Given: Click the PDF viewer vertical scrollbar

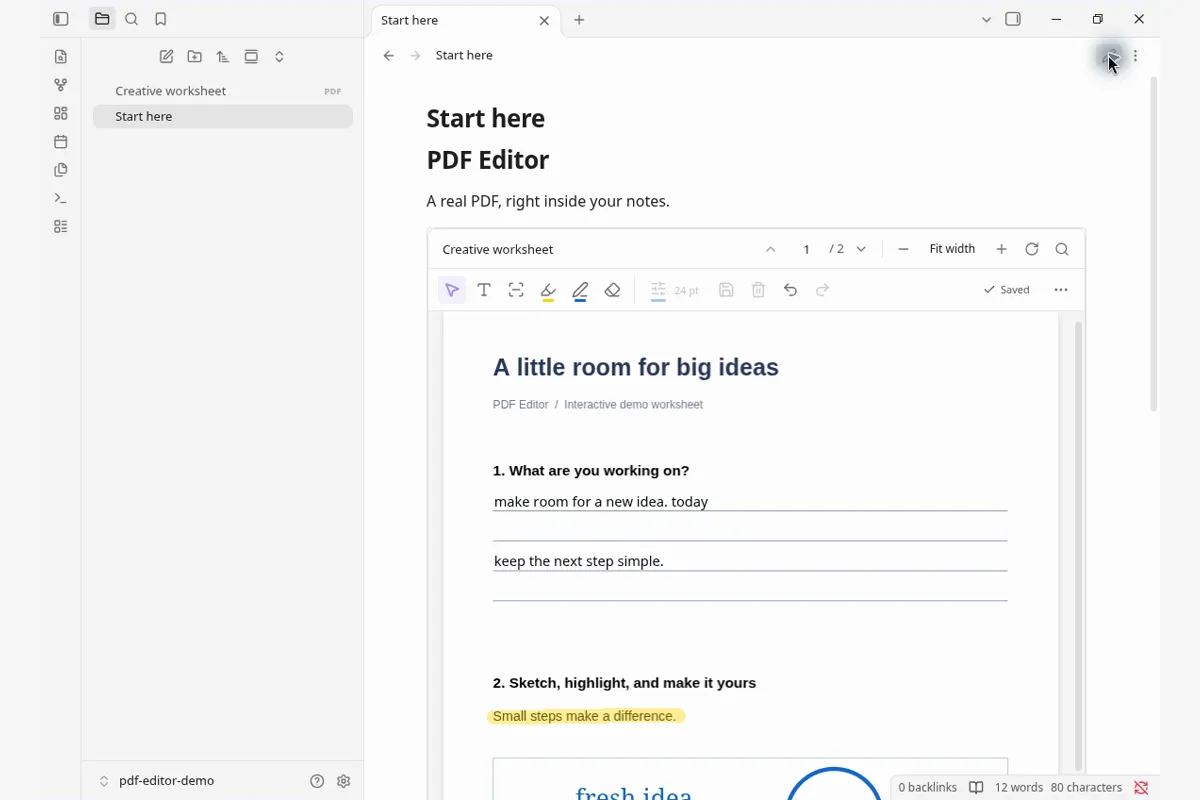Looking at the screenshot, I should [1078, 545].
